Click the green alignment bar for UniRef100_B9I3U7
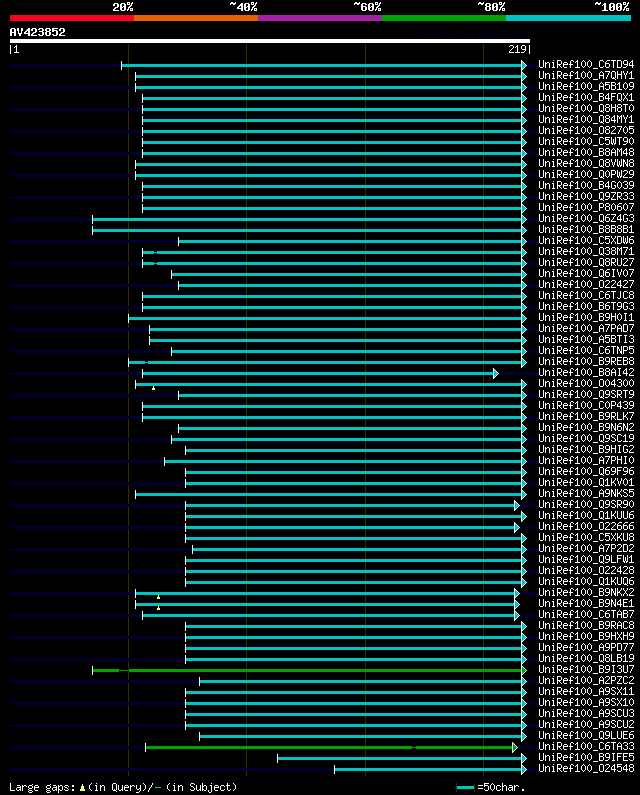 307,671
